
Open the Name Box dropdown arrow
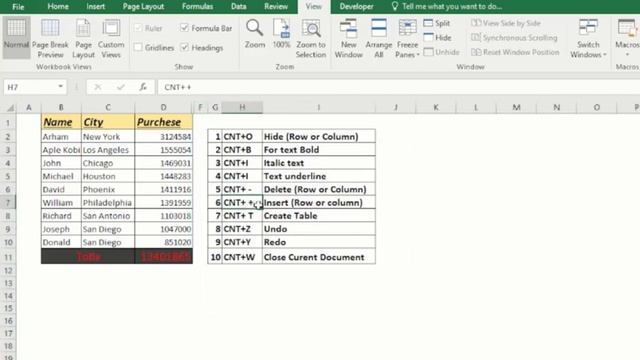click(x=60, y=87)
